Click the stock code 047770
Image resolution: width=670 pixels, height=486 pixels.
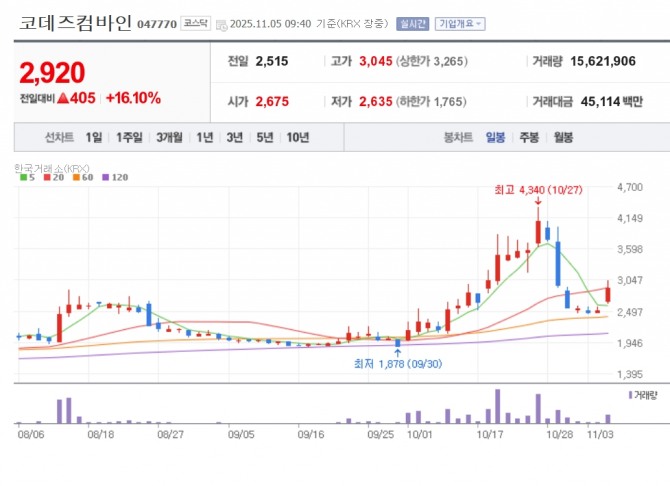tap(157, 24)
